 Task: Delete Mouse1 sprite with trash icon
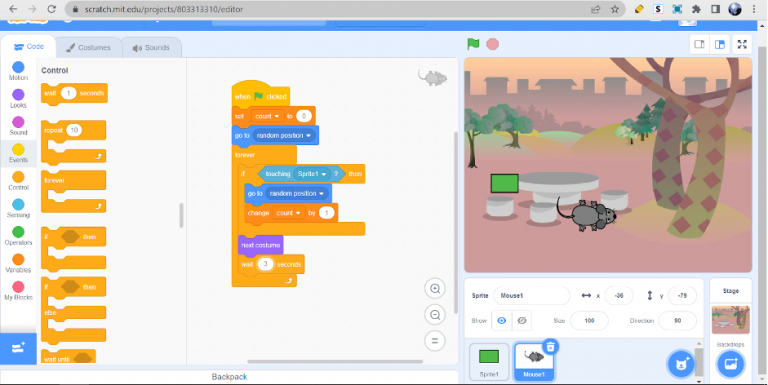tap(551, 347)
